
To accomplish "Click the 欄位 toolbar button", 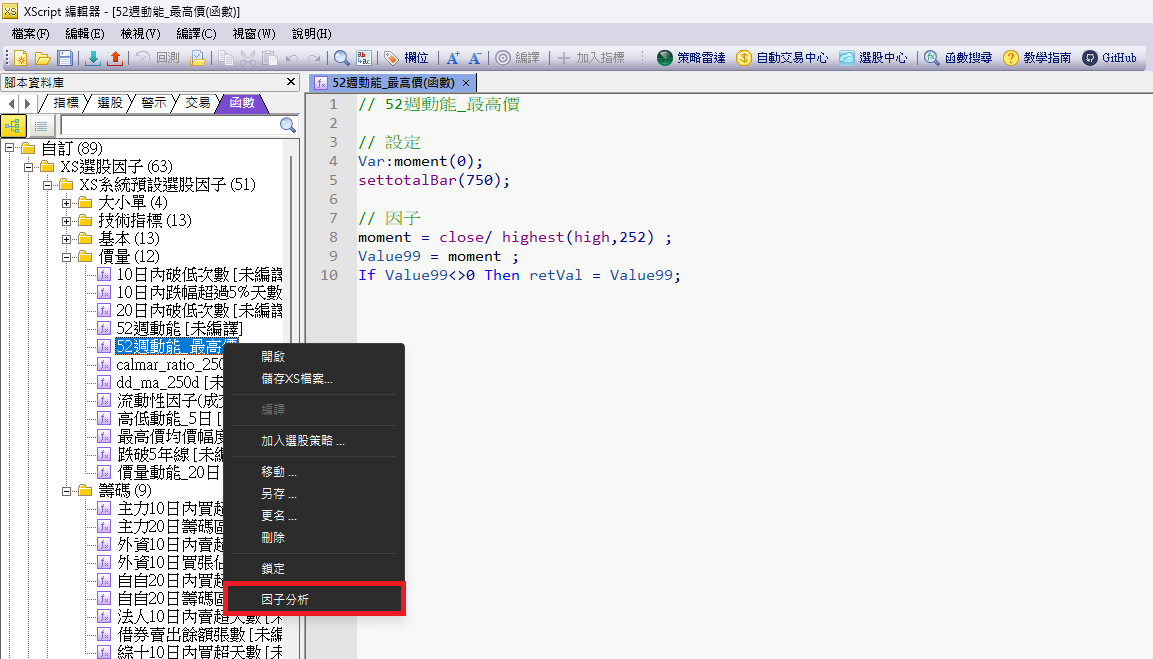I will (406, 58).
